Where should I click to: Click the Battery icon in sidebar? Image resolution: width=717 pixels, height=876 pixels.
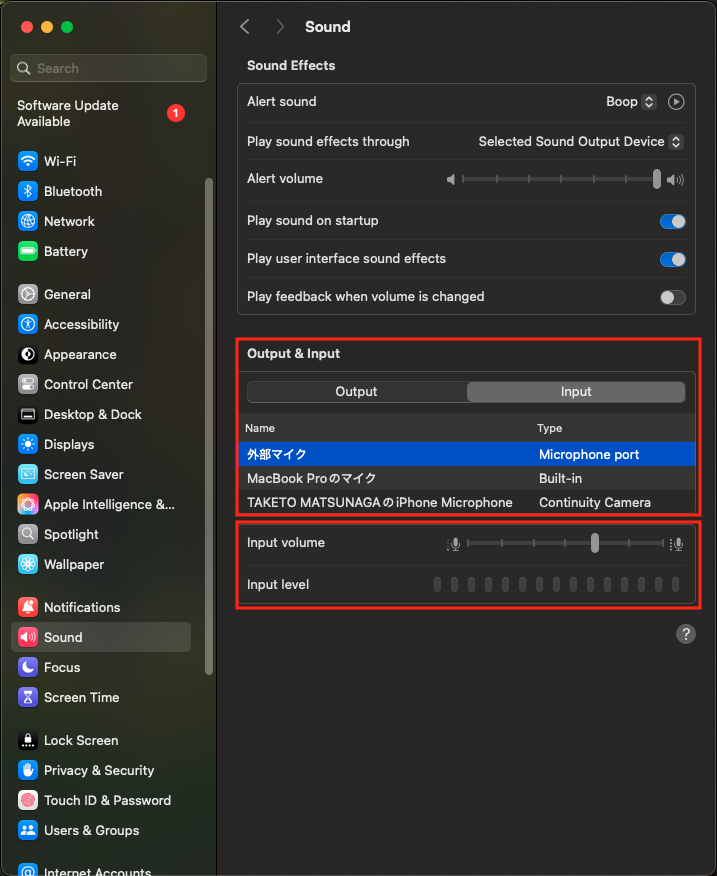tap(28, 251)
